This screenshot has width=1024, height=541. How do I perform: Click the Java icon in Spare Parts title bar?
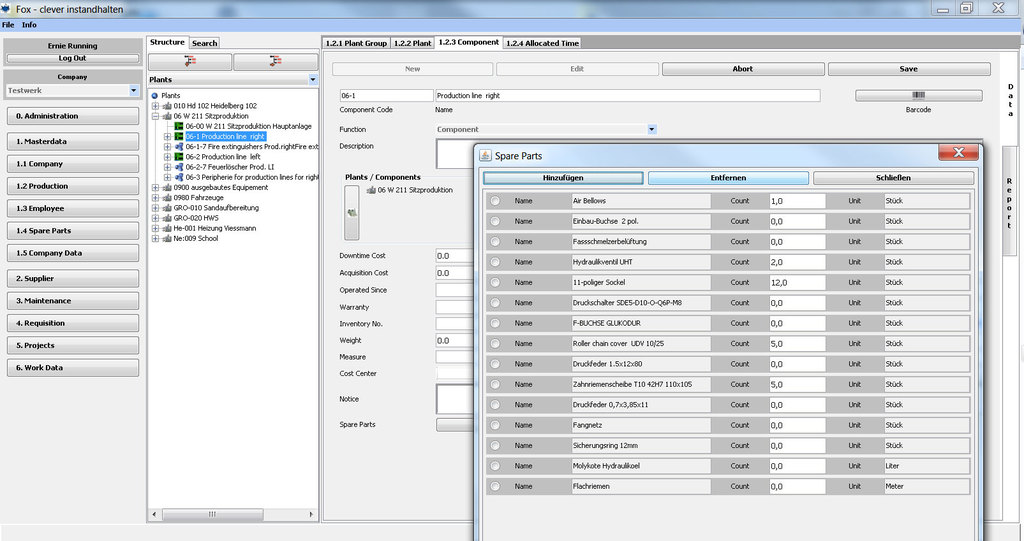point(485,156)
